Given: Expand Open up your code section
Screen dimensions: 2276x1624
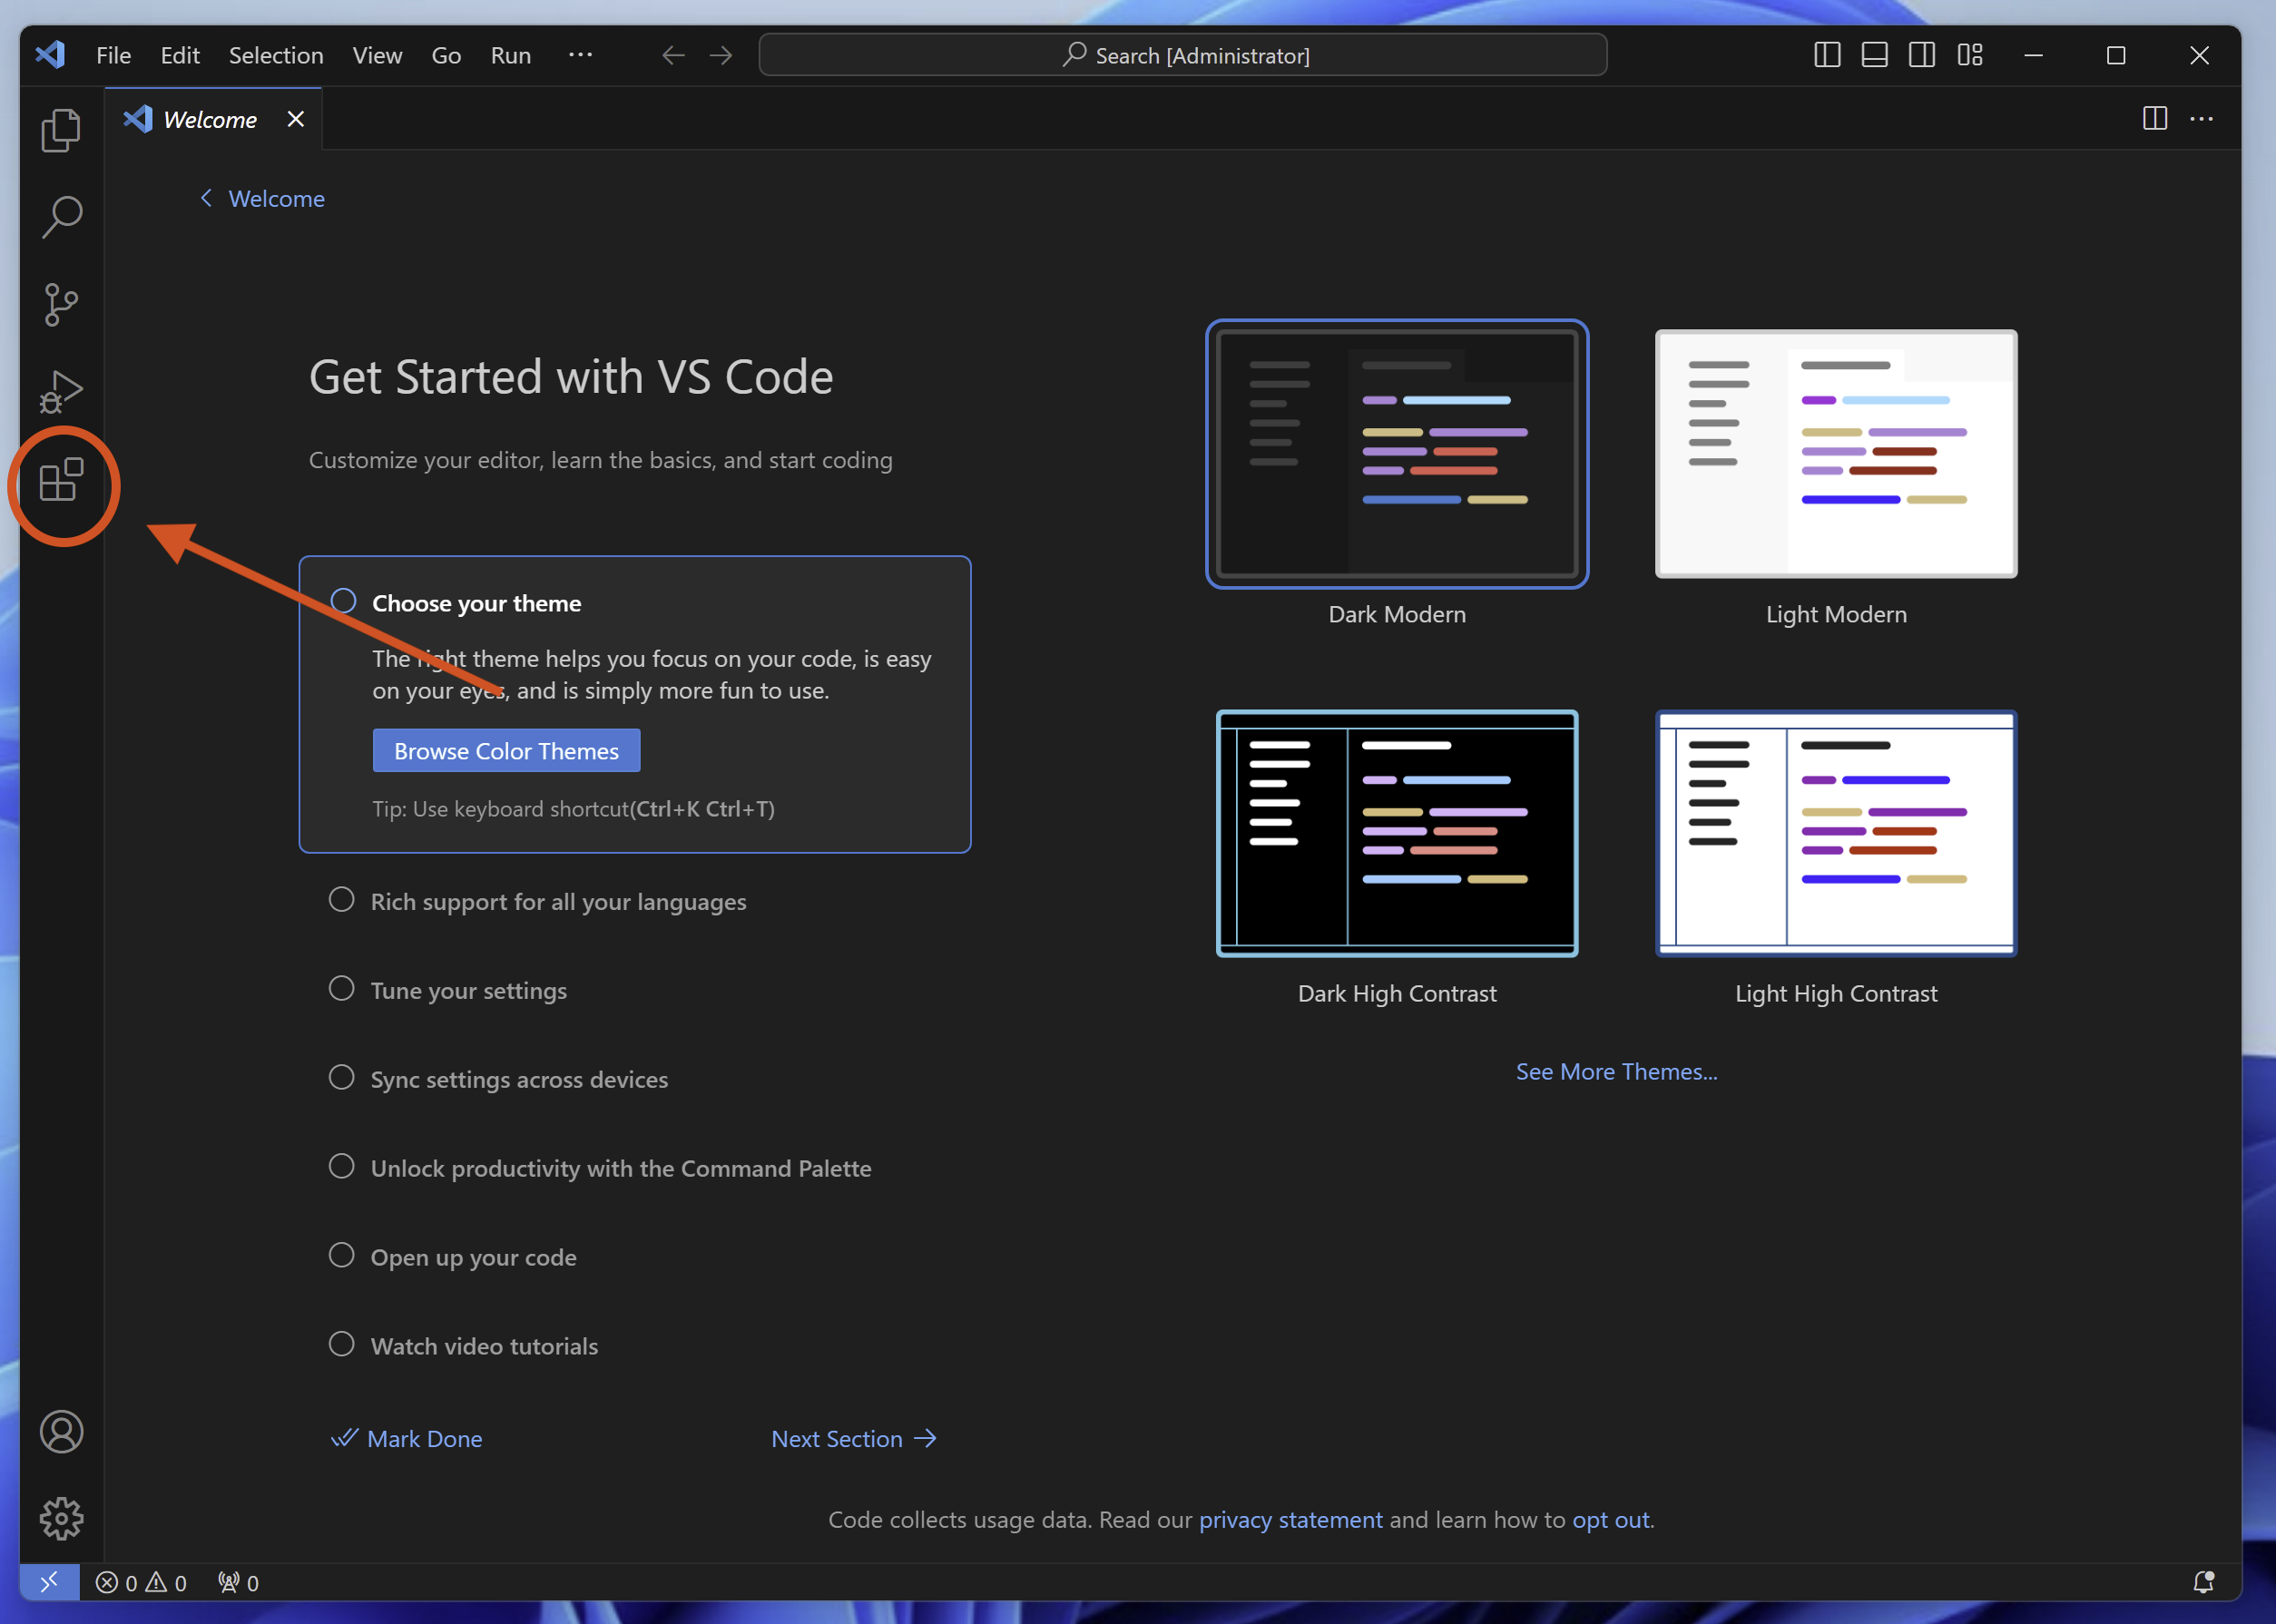Looking at the screenshot, I should point(473,1255).
